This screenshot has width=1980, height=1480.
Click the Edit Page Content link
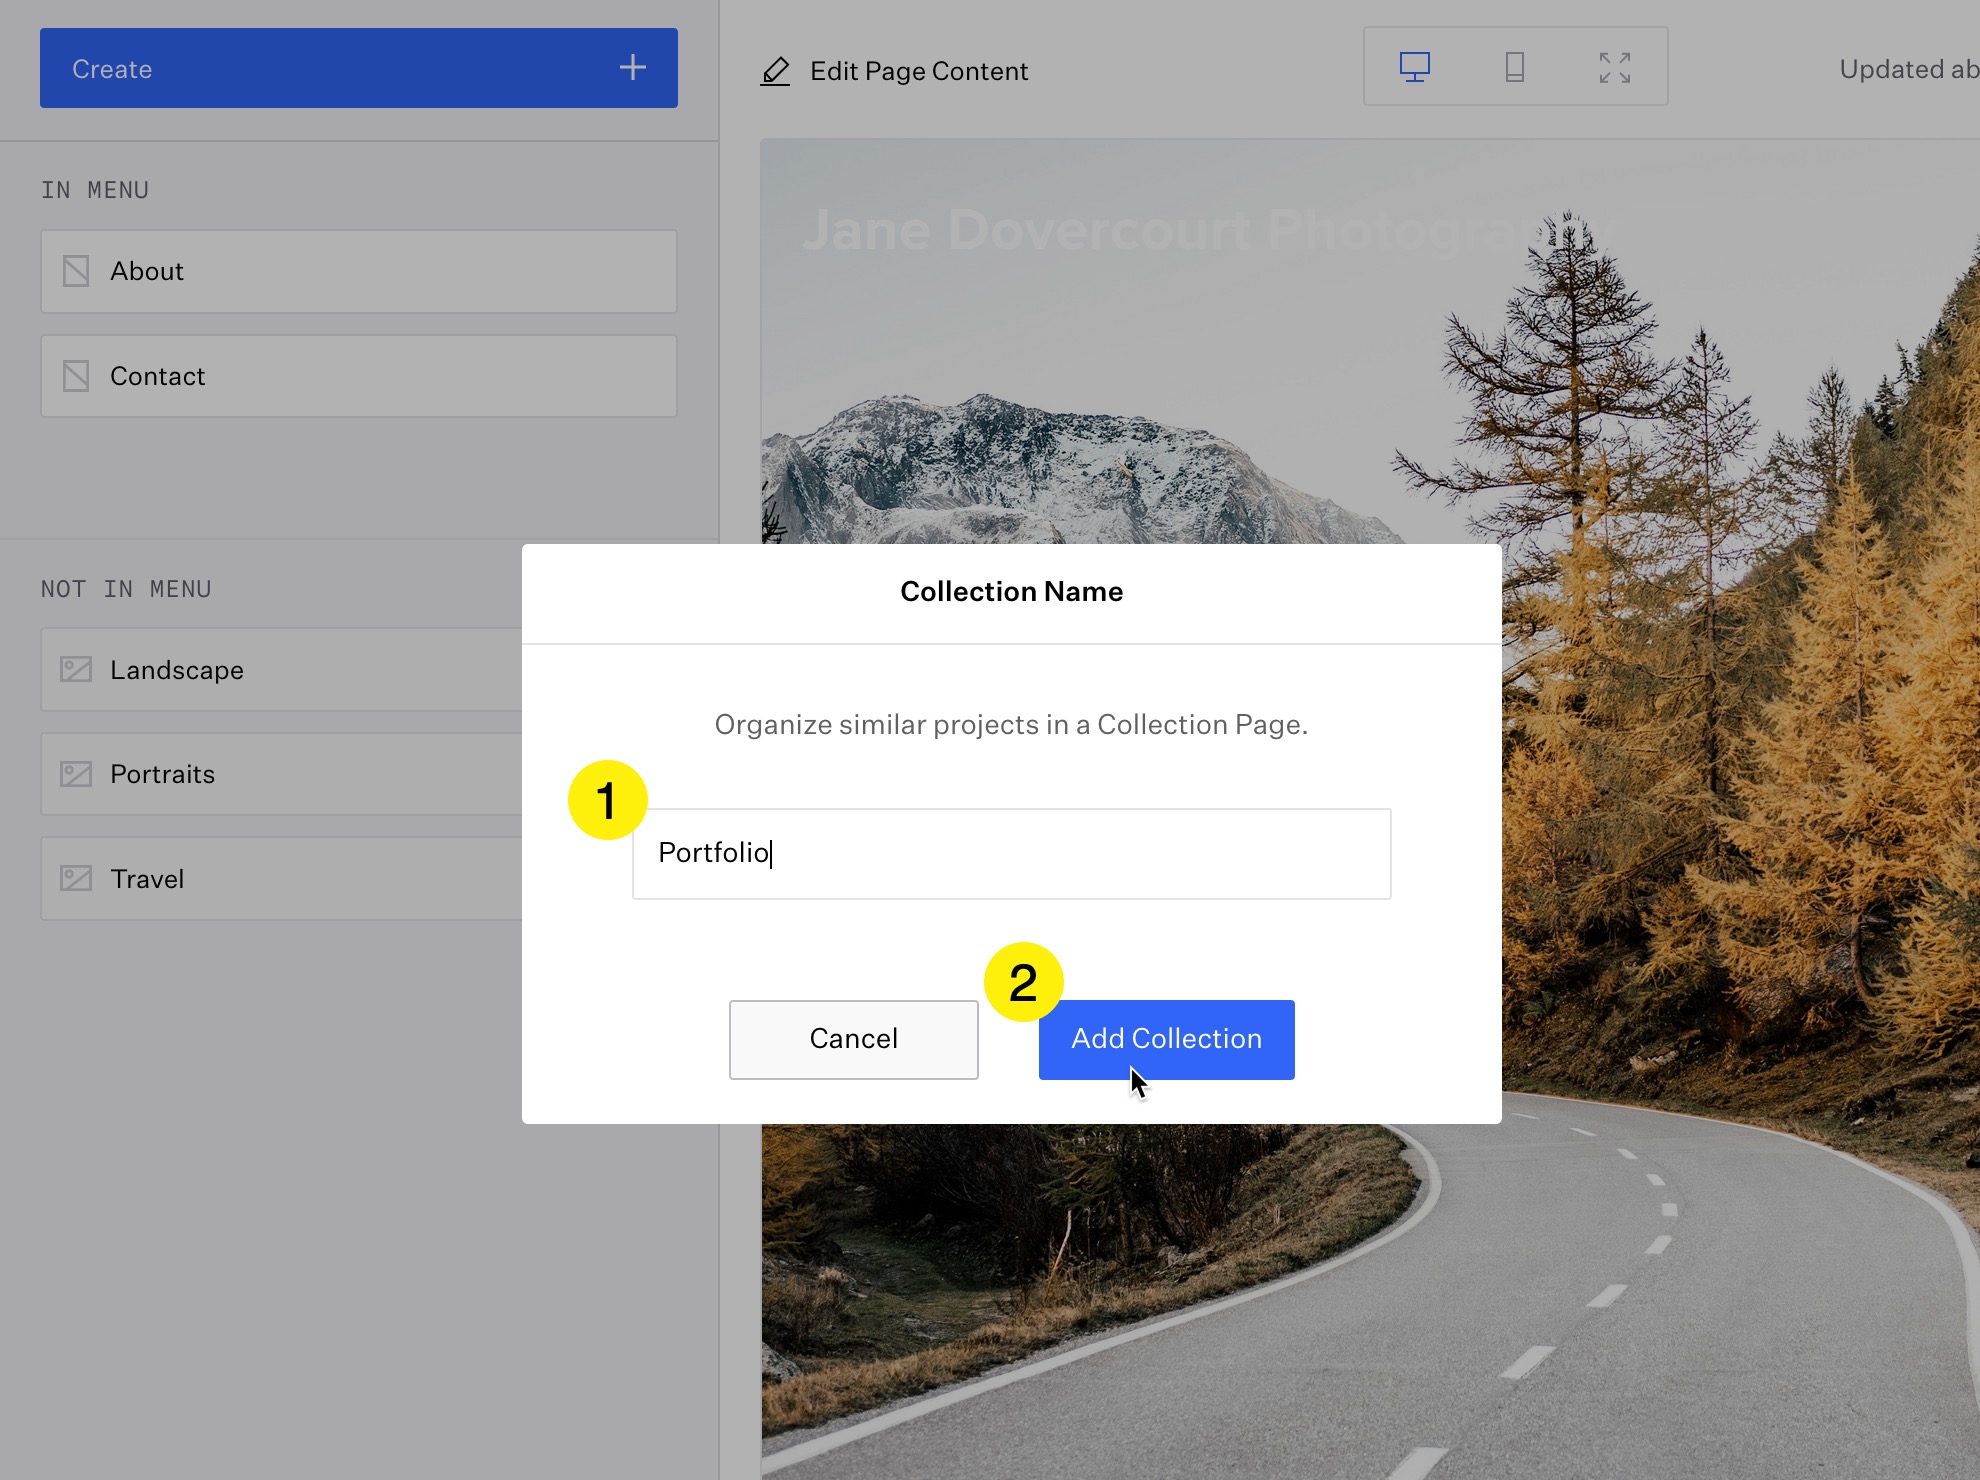pyautogui.click(x=918, y=71)
